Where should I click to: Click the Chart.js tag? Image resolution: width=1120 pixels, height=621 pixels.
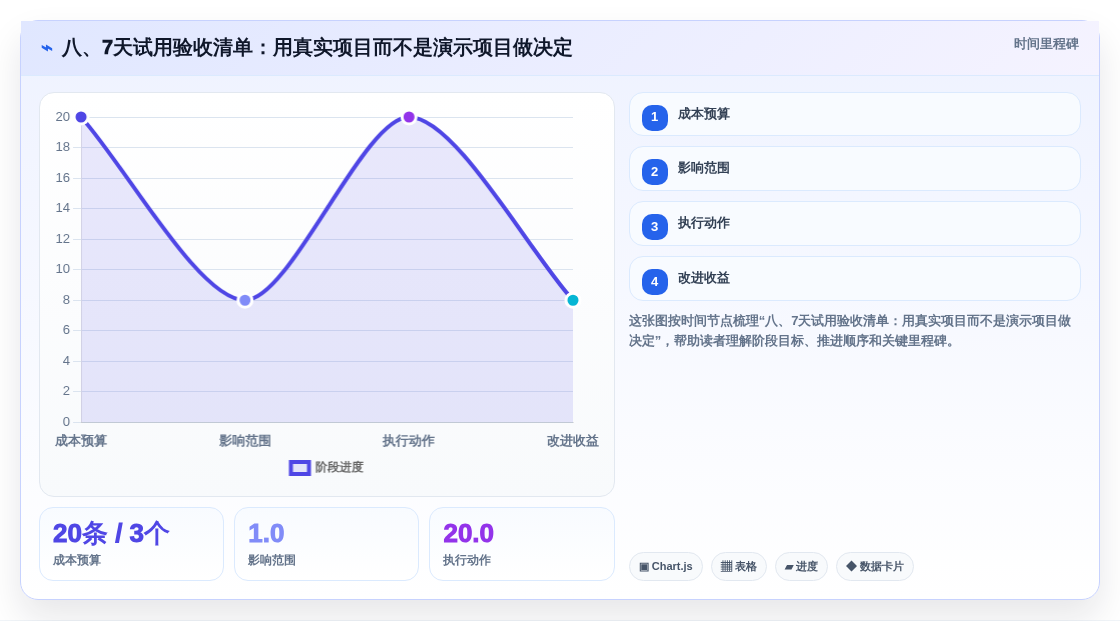click(666, 567)
